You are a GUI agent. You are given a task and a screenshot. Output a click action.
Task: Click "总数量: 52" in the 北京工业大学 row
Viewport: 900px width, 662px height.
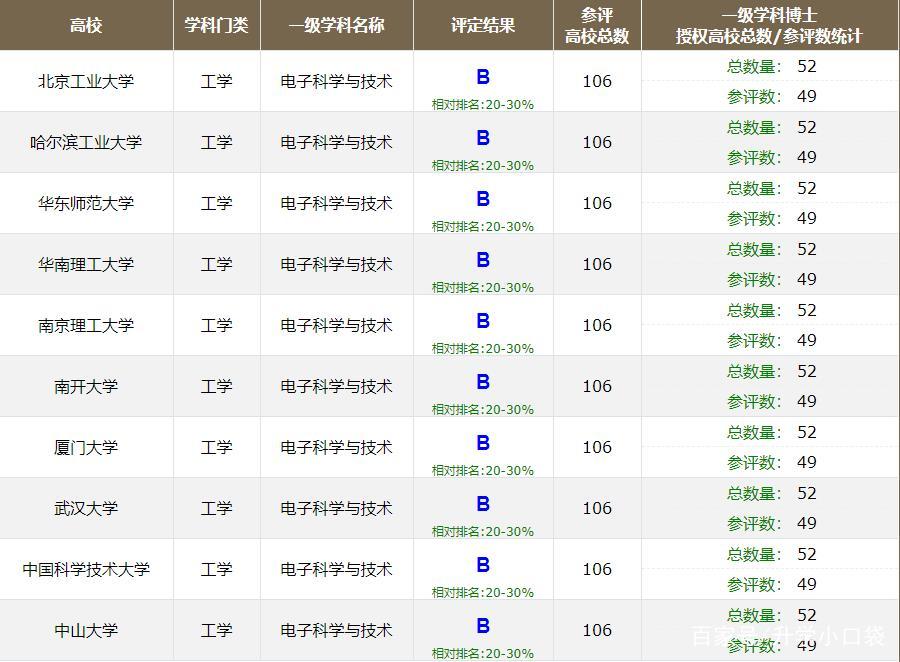771,66
